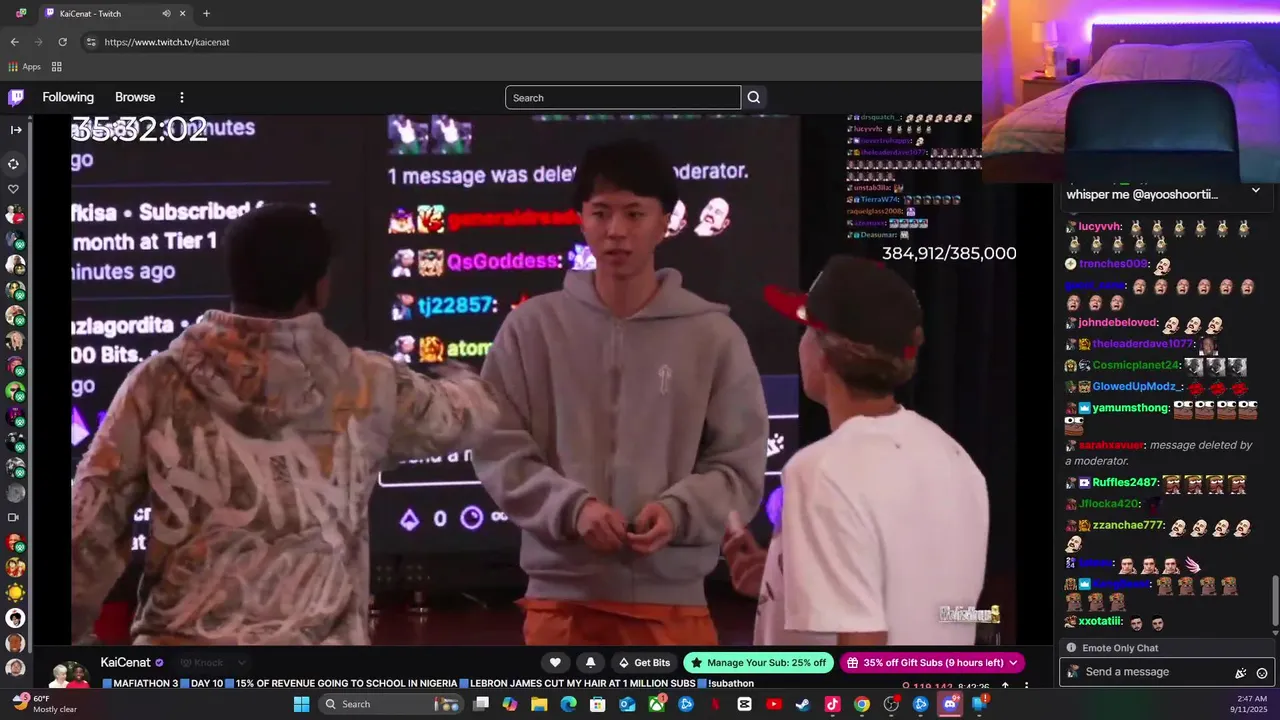Open stream more options menu

1026,687
